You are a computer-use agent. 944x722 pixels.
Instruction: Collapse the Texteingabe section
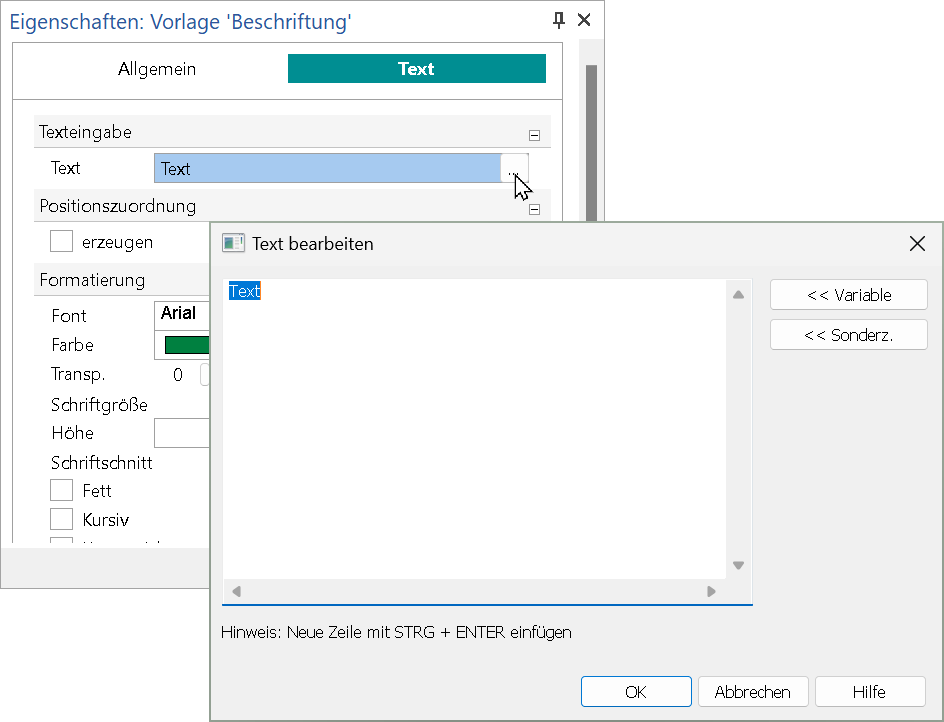coord(534,135)
